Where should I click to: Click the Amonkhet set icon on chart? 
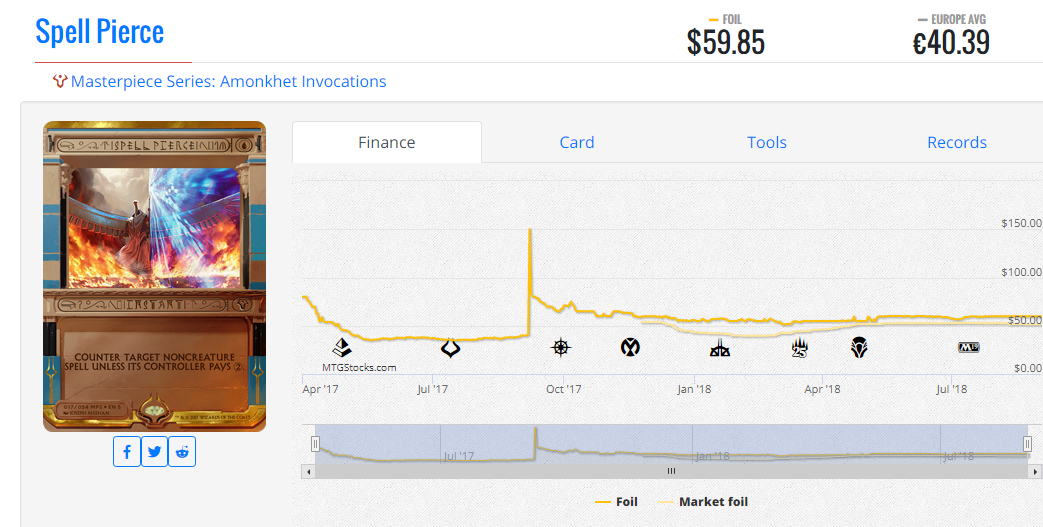pyautogui.click(x=342, y=347)
